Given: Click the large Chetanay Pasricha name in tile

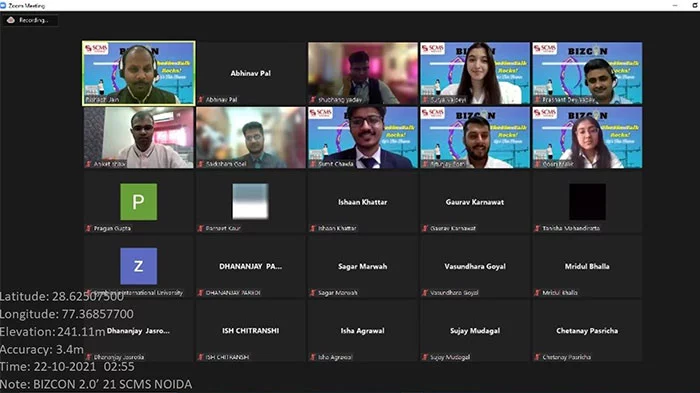Looking at the screenshot, I should (x=587, y=331).
